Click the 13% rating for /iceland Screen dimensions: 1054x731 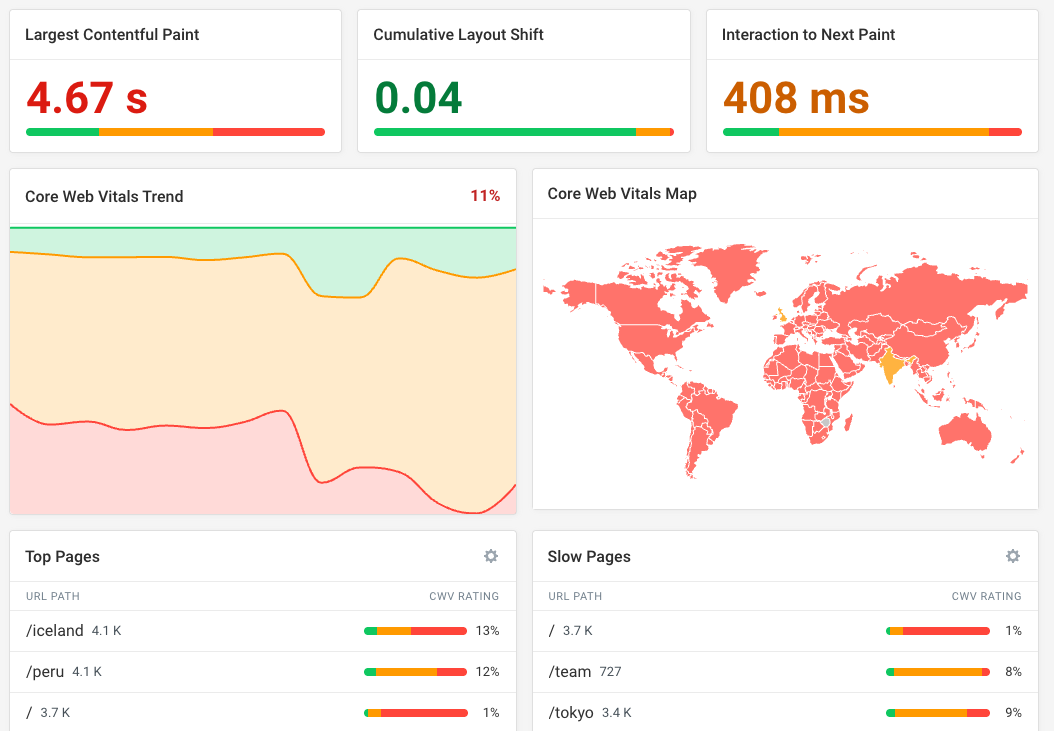[x=487, y=631]
